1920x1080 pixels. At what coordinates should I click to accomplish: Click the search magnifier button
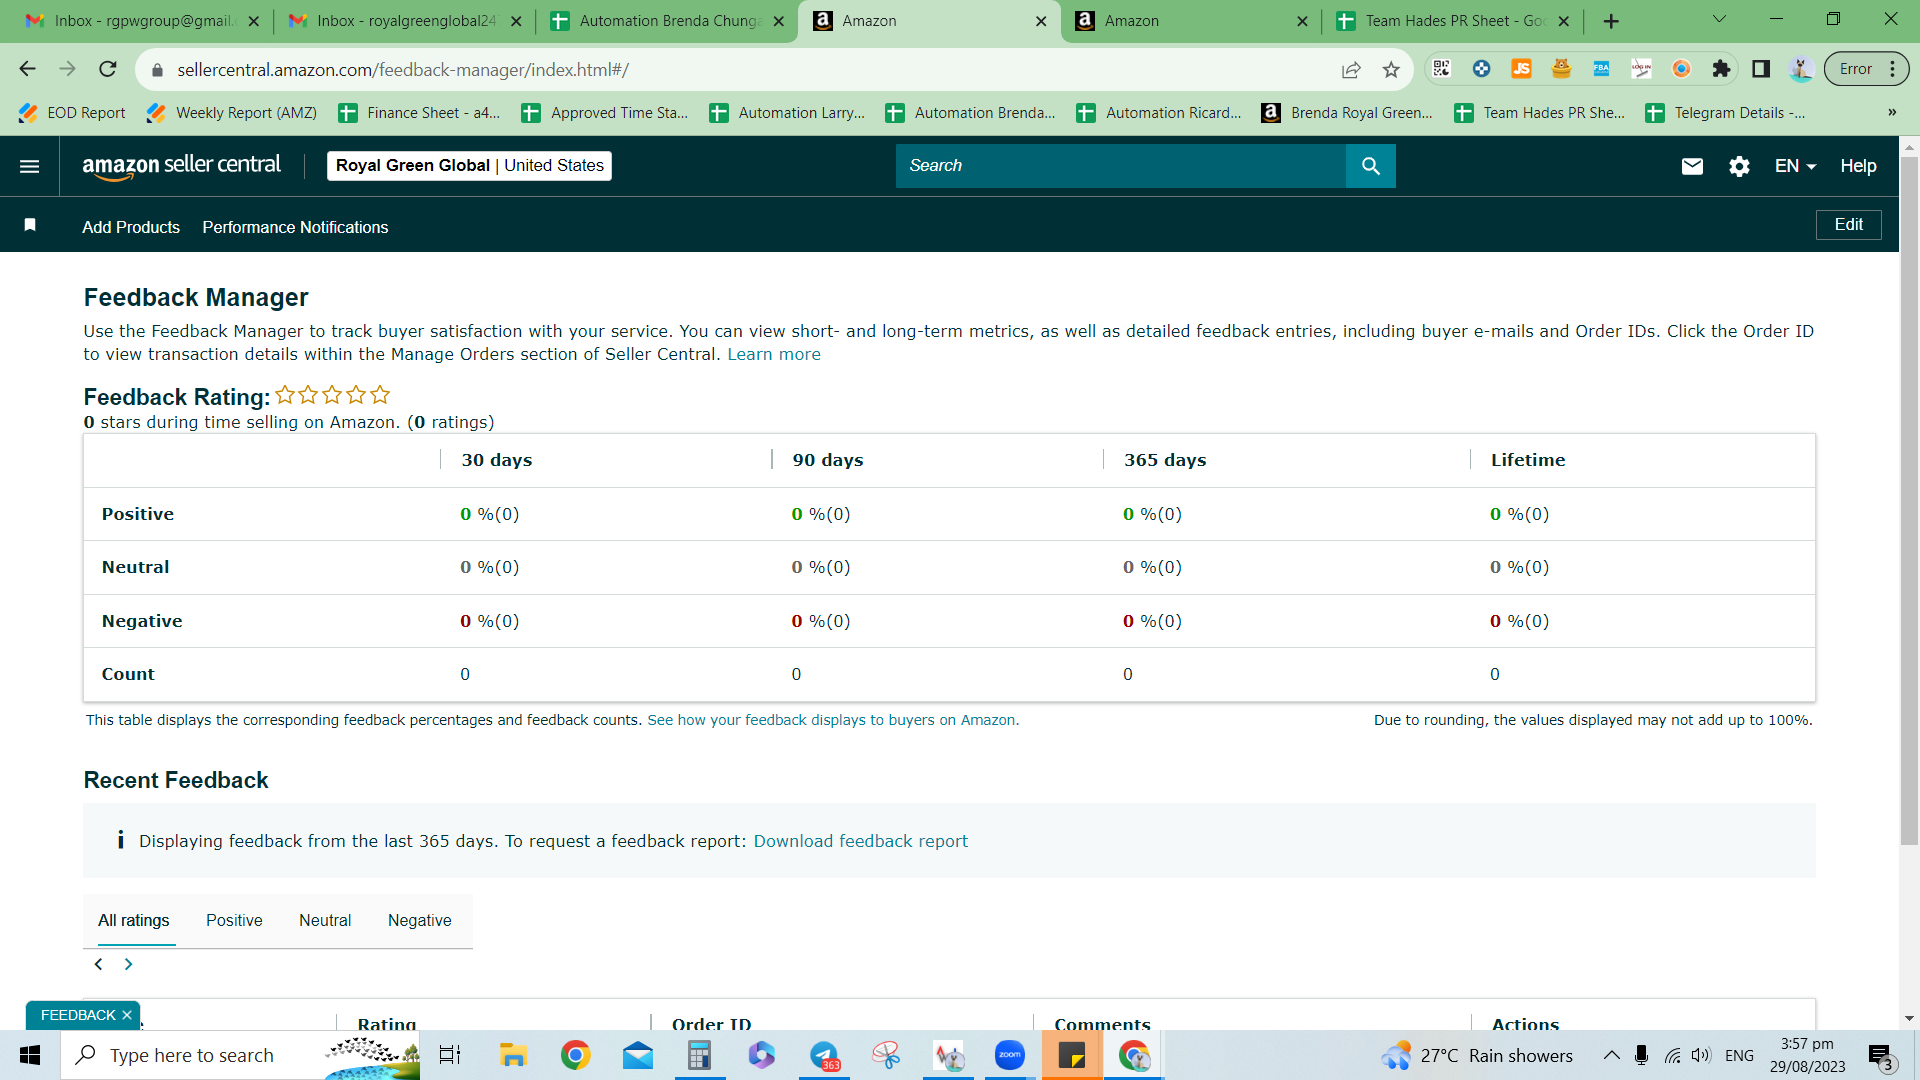coord(1370,166)
